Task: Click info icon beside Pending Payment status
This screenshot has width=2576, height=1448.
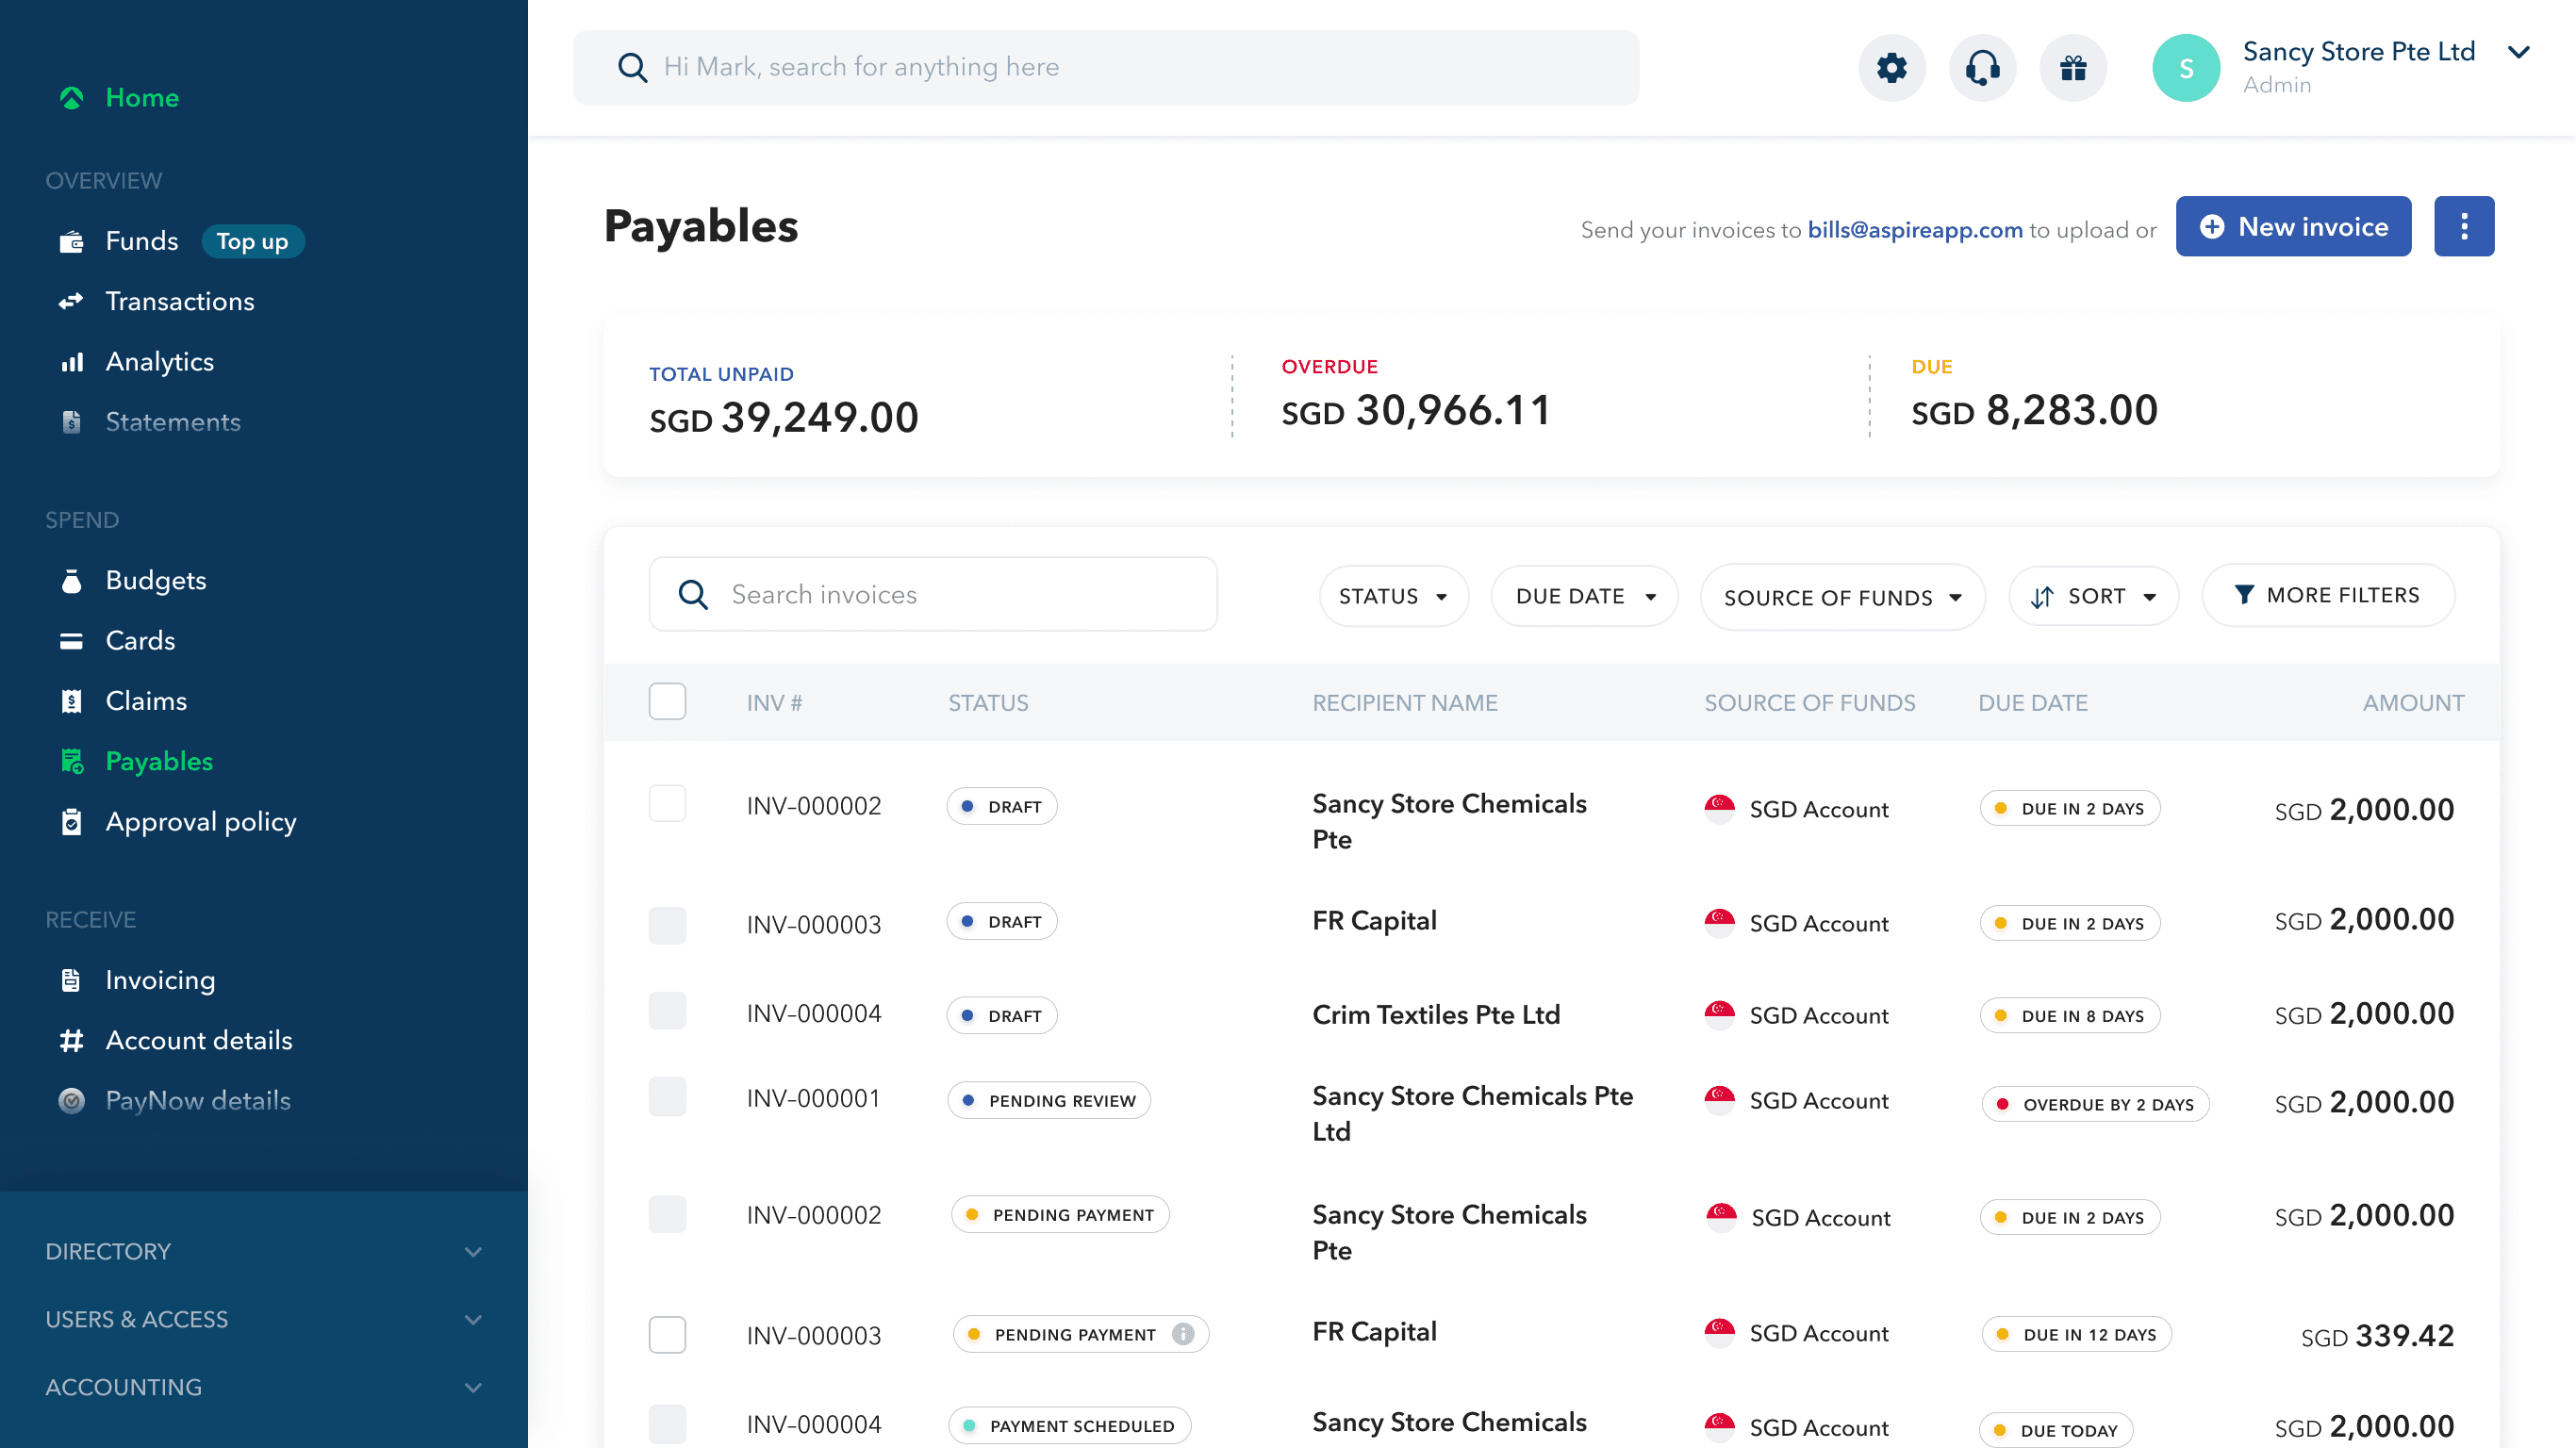Action: pyautogui.click(x=1183, y=1334)
